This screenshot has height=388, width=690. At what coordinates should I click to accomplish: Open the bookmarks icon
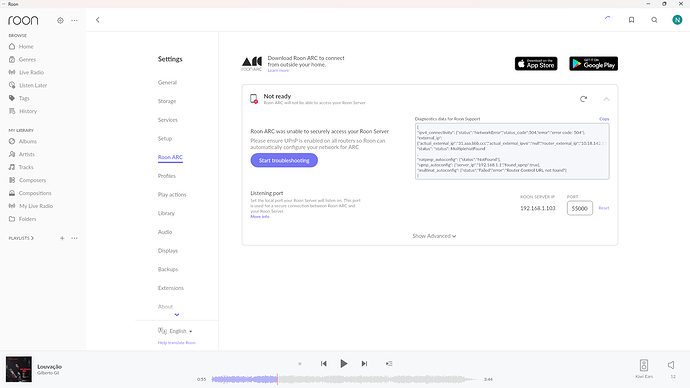(x=631, y=20)
